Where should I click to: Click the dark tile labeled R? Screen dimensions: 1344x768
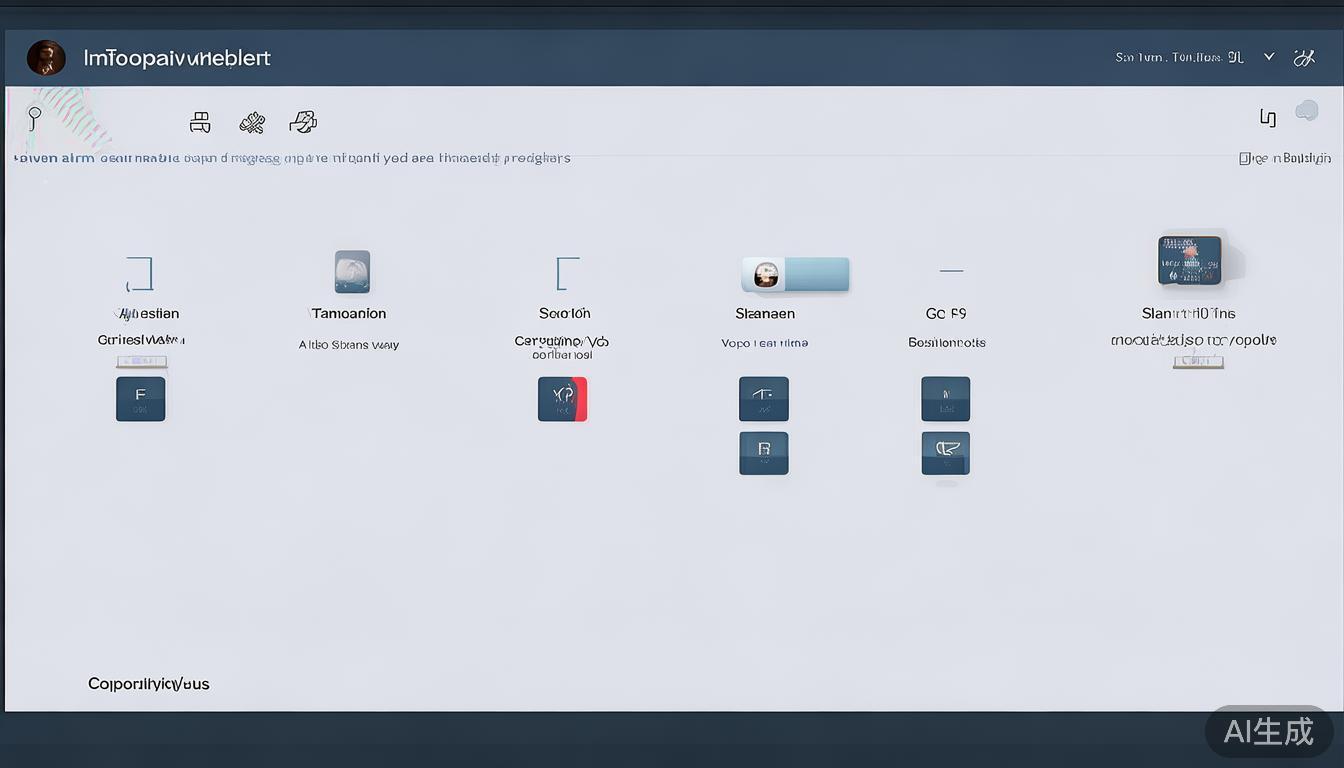(764, 452)
